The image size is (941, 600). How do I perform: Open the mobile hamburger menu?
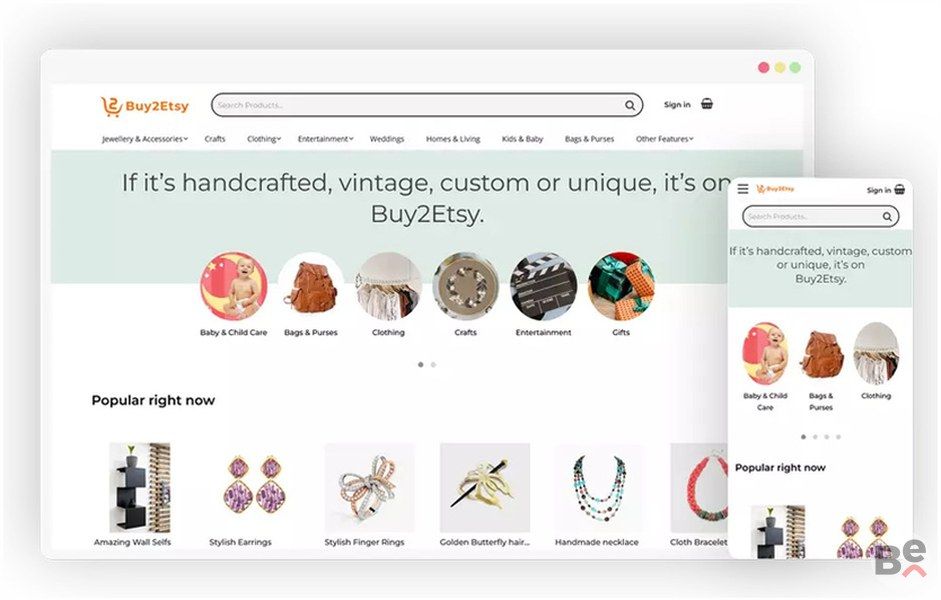tap(743, 189)
